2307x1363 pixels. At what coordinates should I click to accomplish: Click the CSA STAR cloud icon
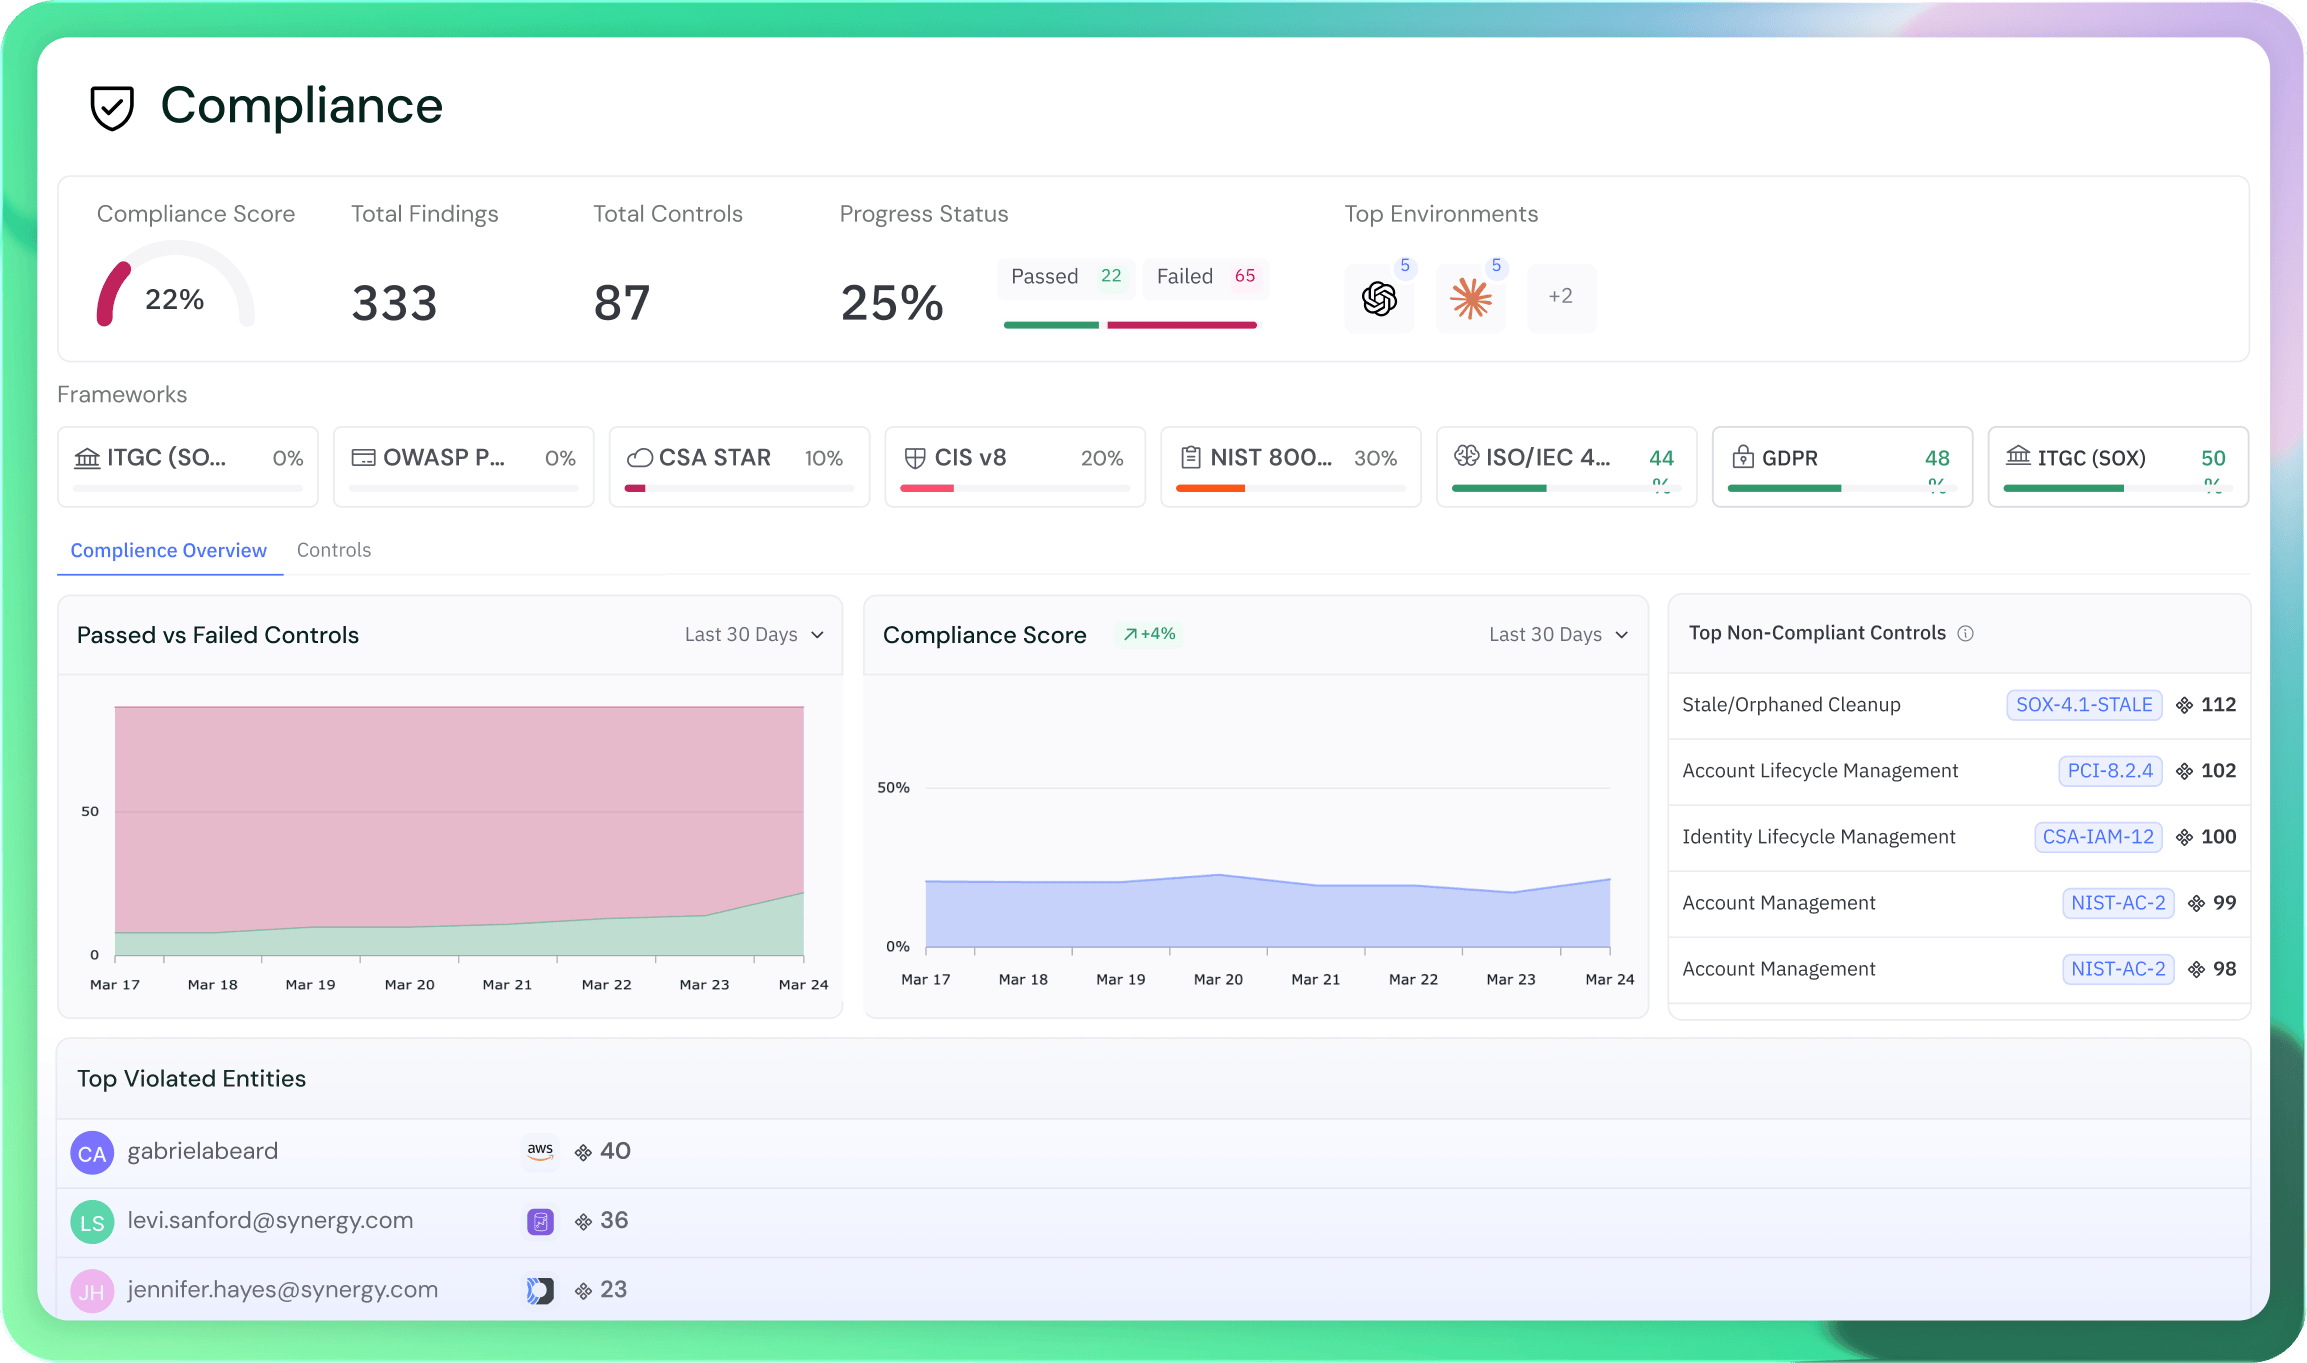click(639, 458)
